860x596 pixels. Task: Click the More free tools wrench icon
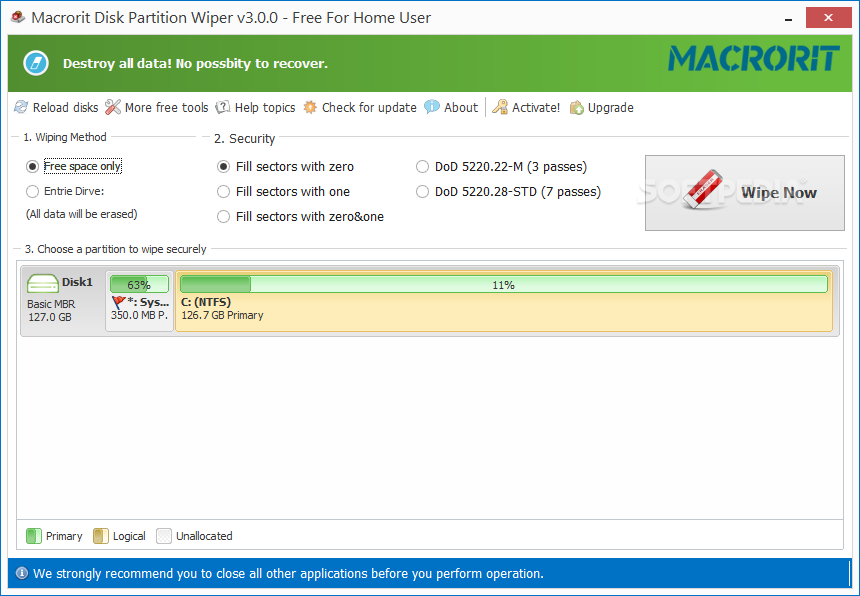113,107
